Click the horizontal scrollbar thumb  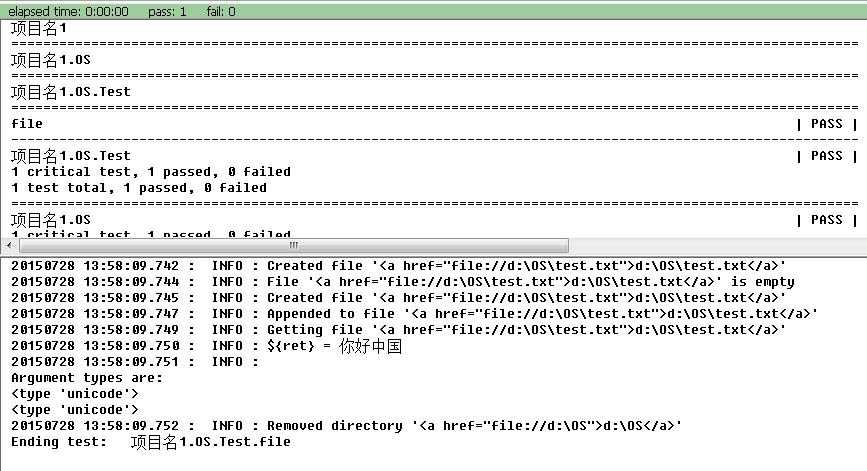click(293, 245)
